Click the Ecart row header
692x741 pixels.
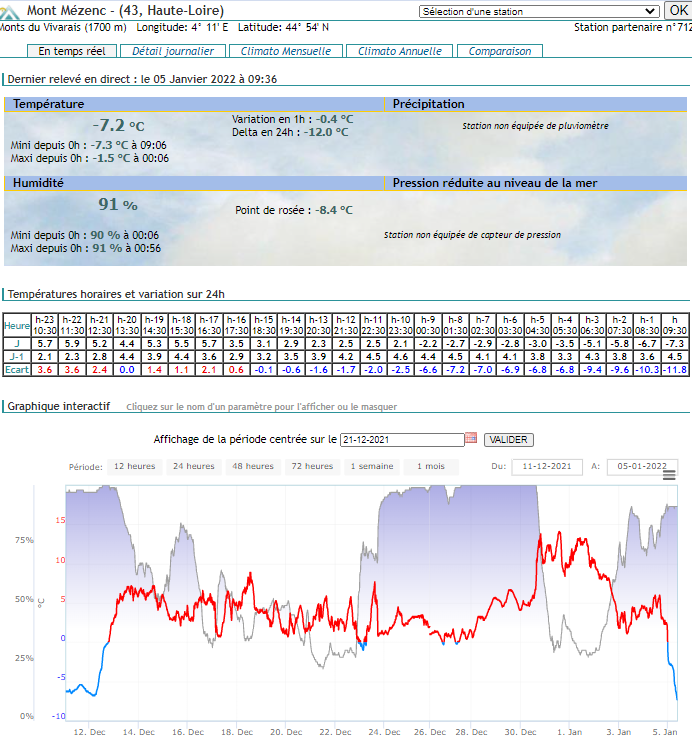click(x=17, y=370)
